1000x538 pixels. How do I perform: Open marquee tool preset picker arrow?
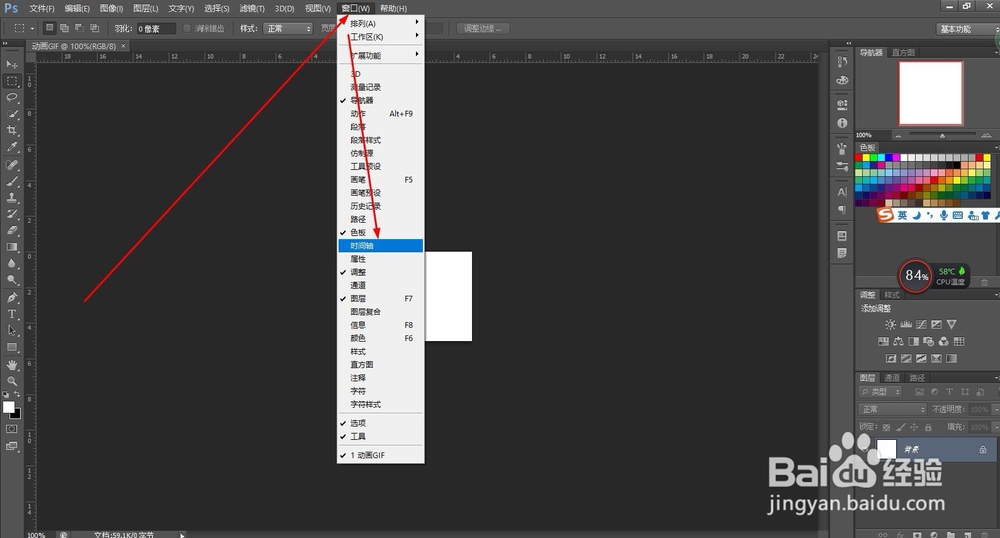32,29
